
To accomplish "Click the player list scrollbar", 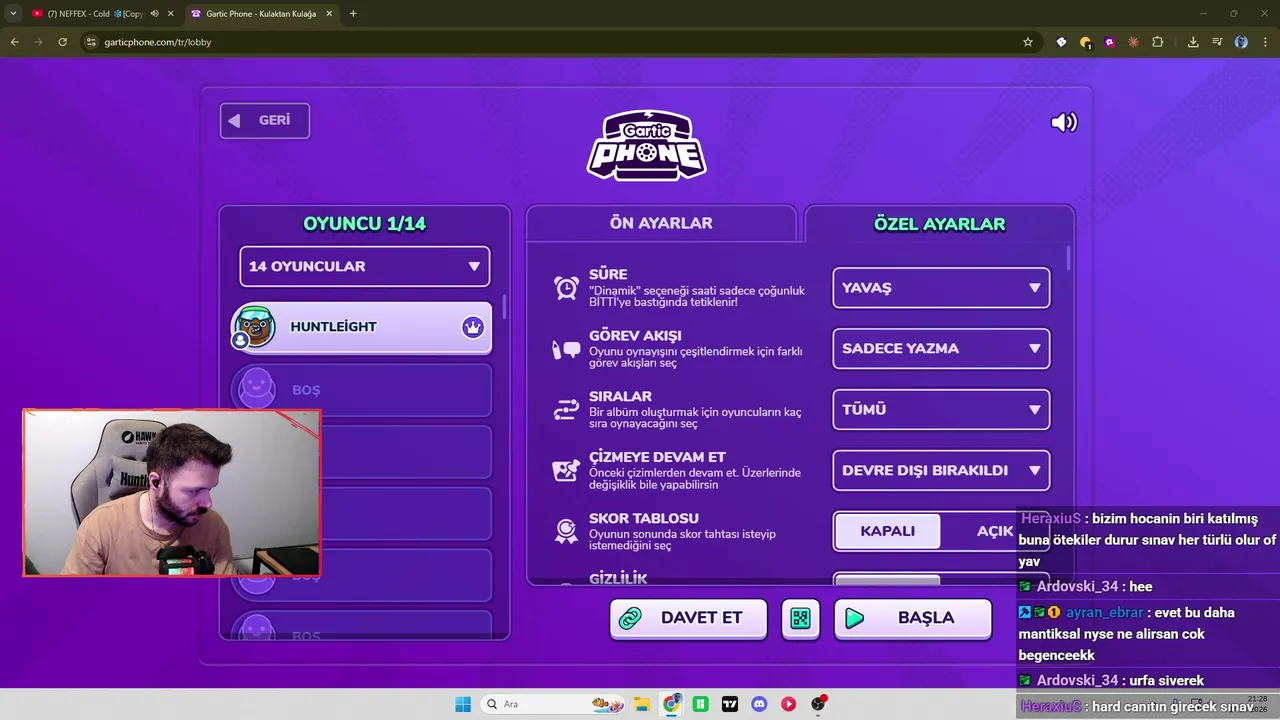I will click(x=504, y=305).
